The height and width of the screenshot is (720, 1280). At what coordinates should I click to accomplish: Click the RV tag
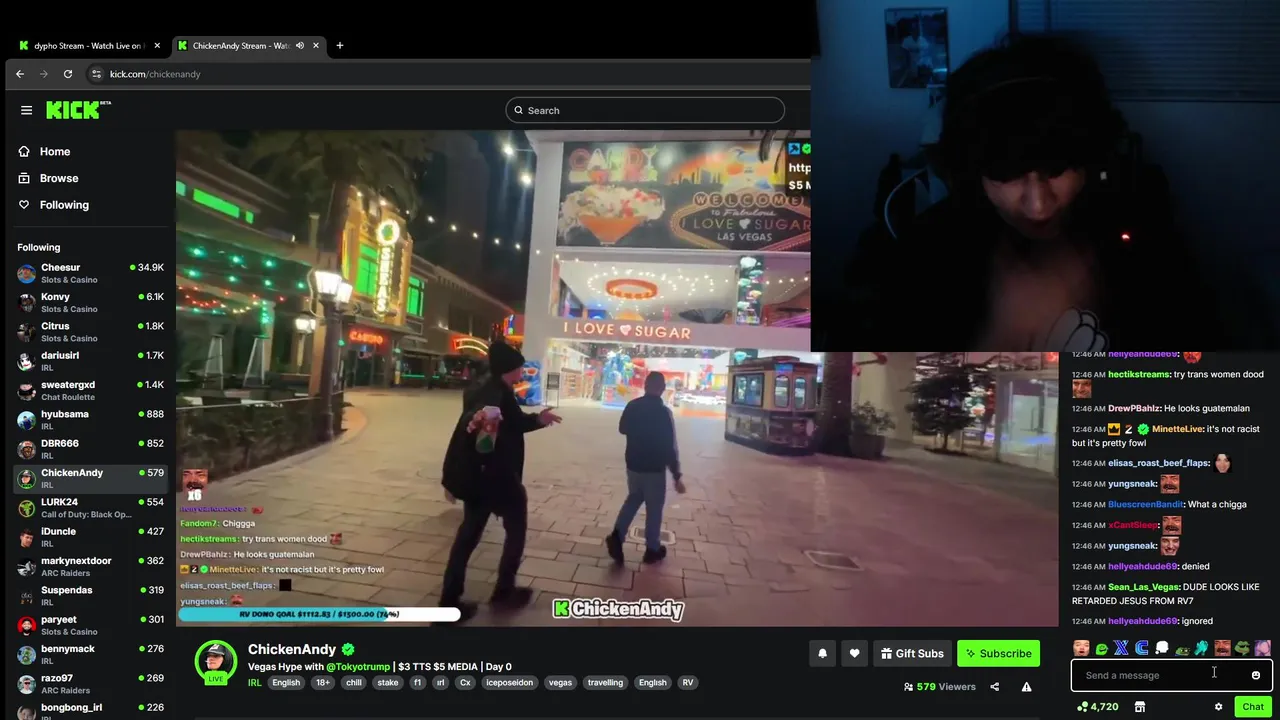point(687,683)
